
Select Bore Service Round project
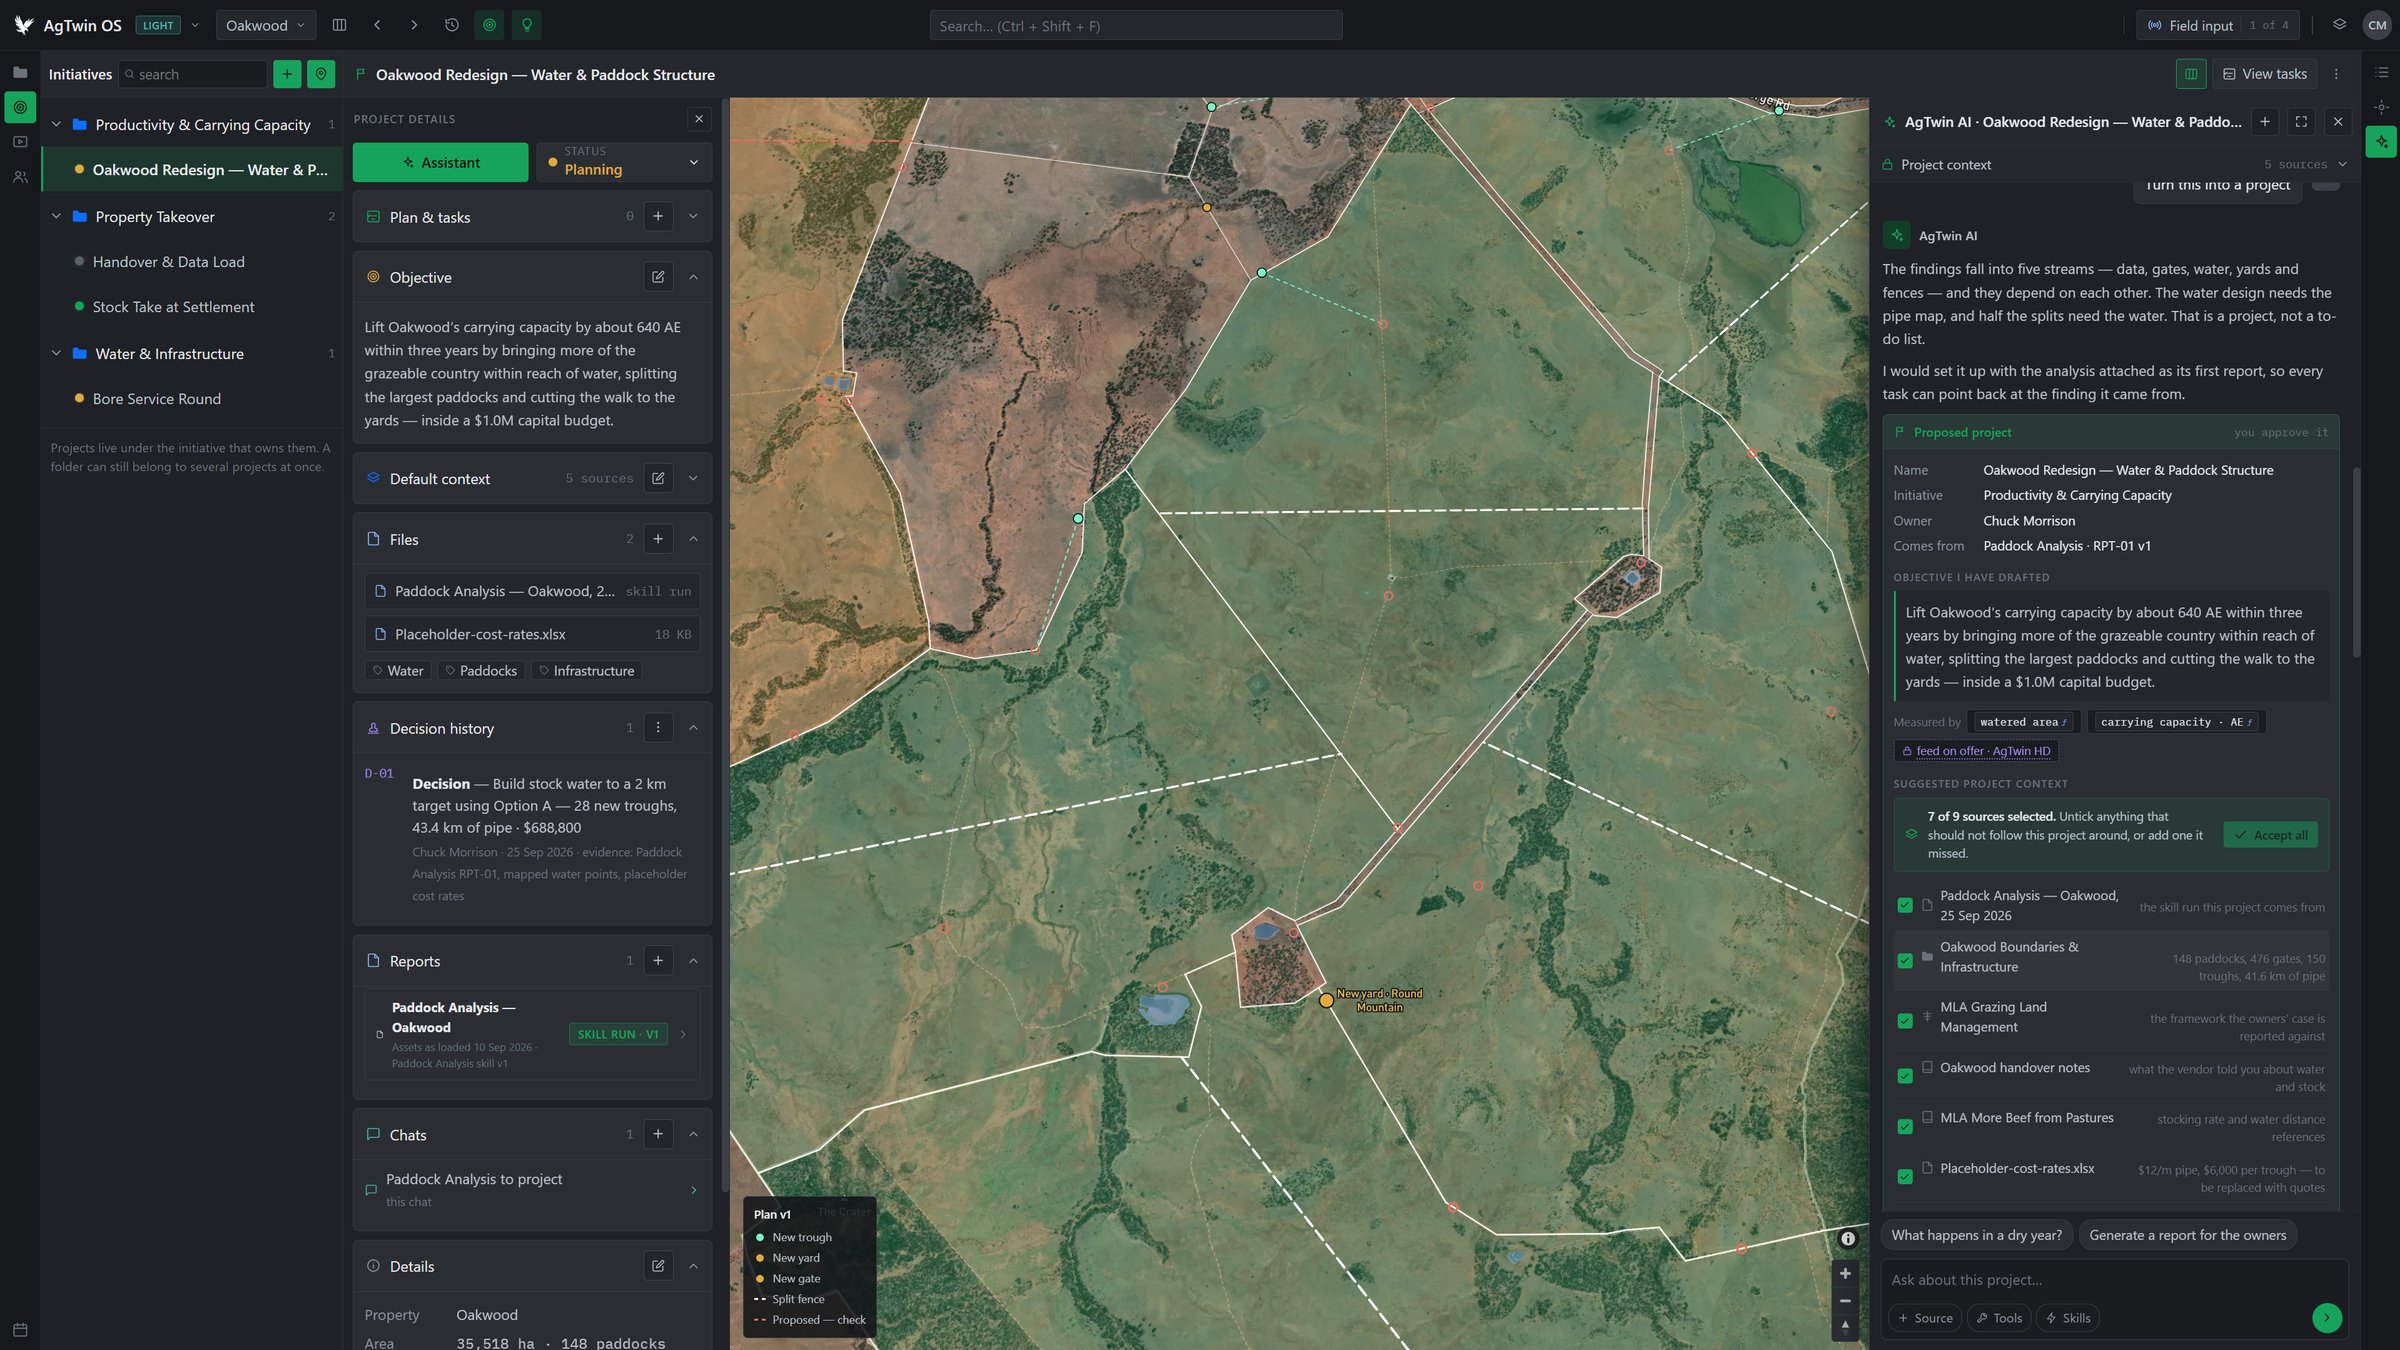[192, 399]
